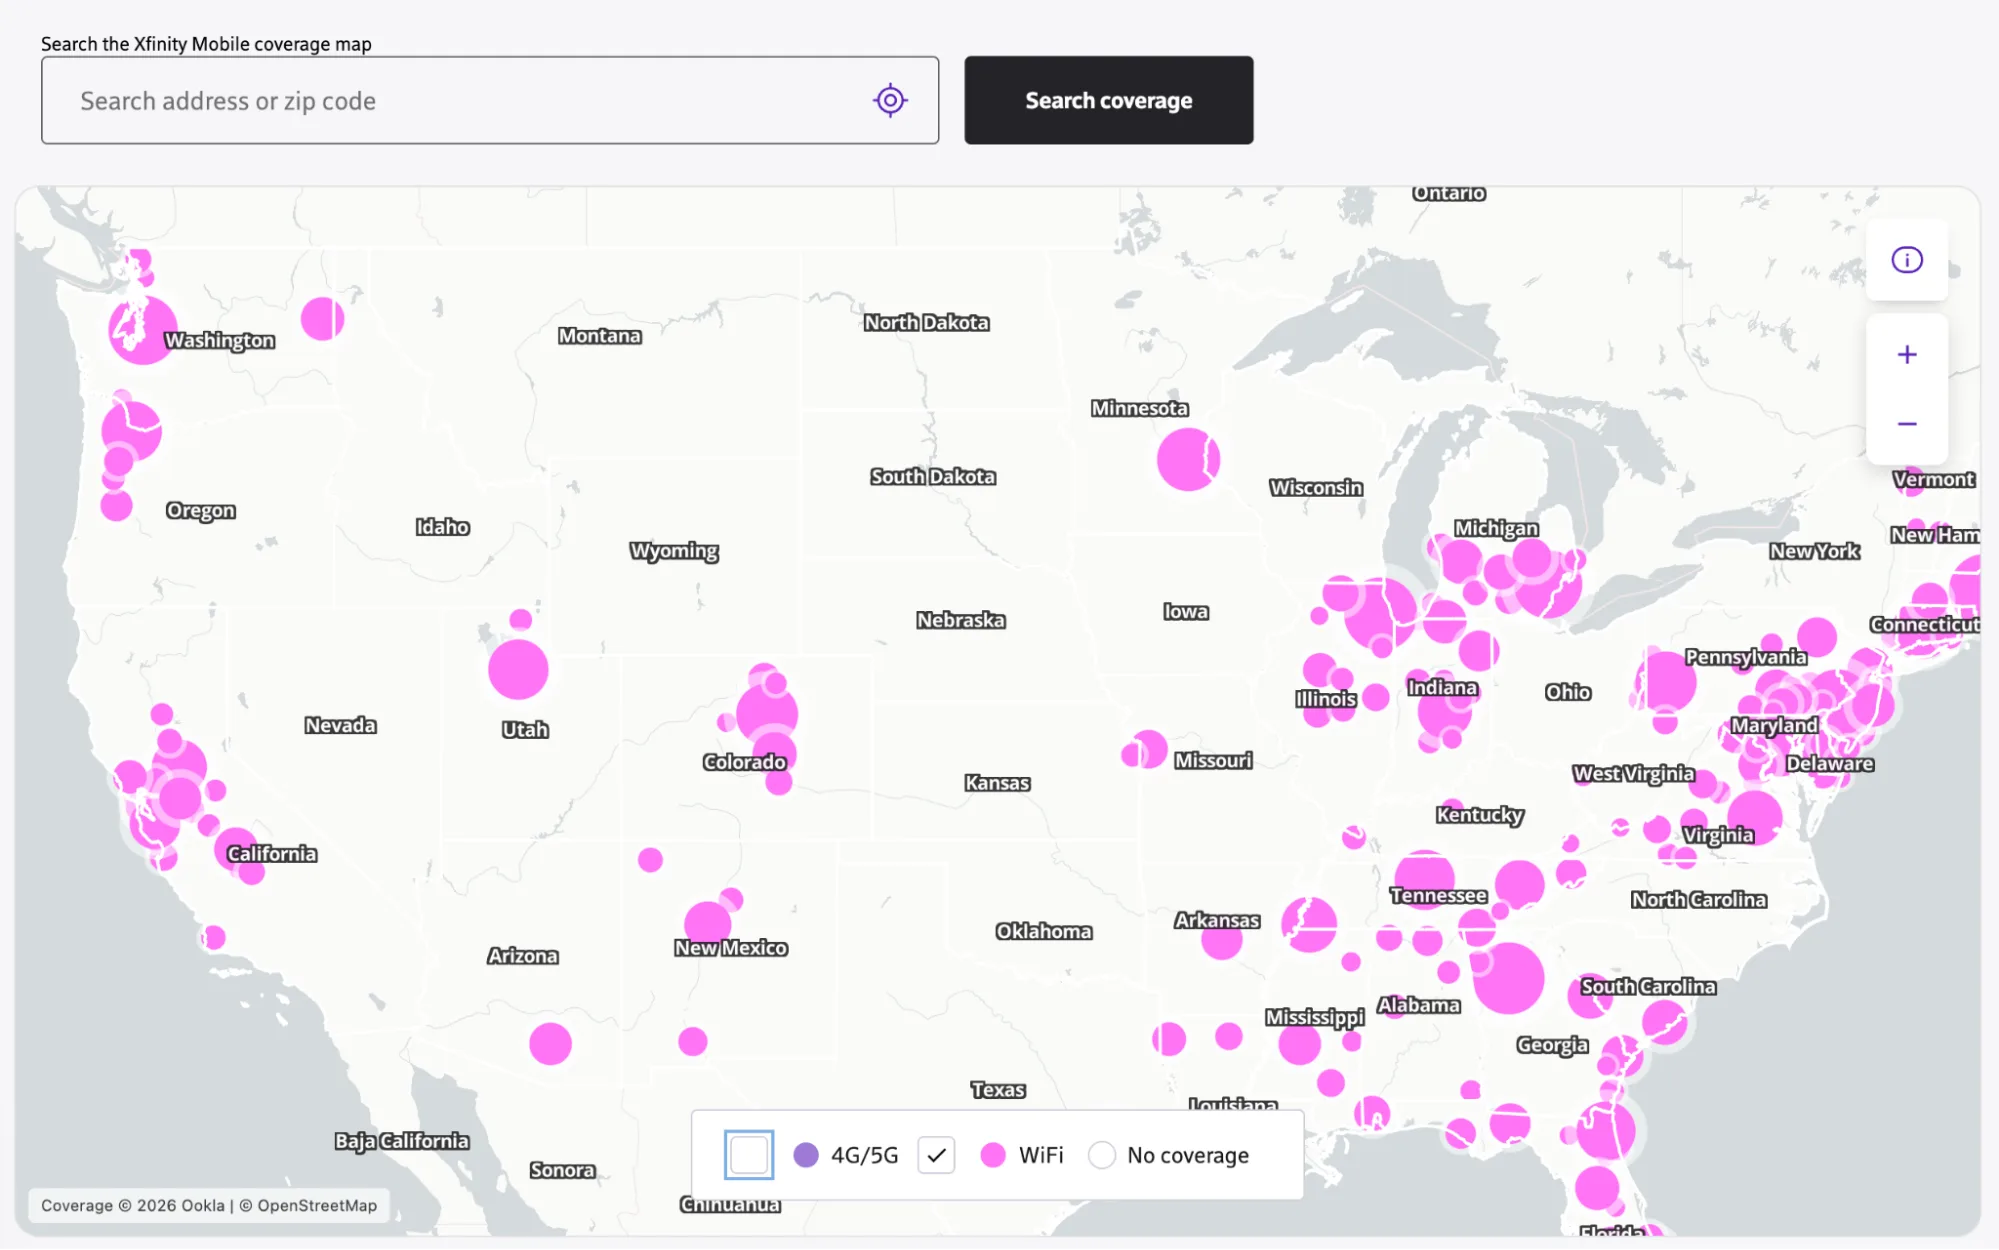Click the Maryland state label
Image resolution: width=1999 pixels, height=1250 pixels.
pyautogui.click(x=1774, y=726)
